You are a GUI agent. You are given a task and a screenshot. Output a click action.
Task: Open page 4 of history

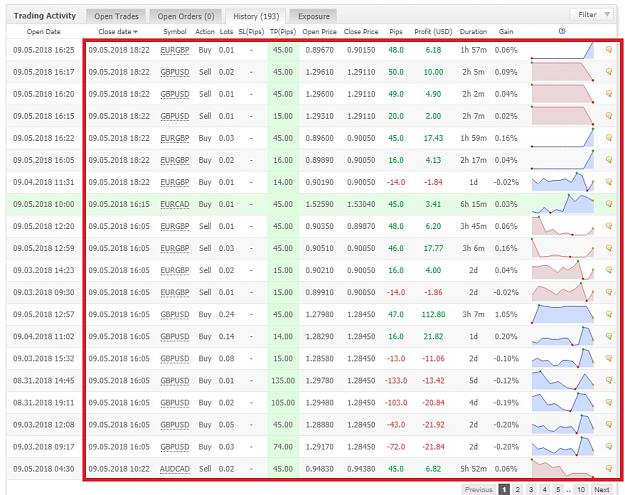544,489
